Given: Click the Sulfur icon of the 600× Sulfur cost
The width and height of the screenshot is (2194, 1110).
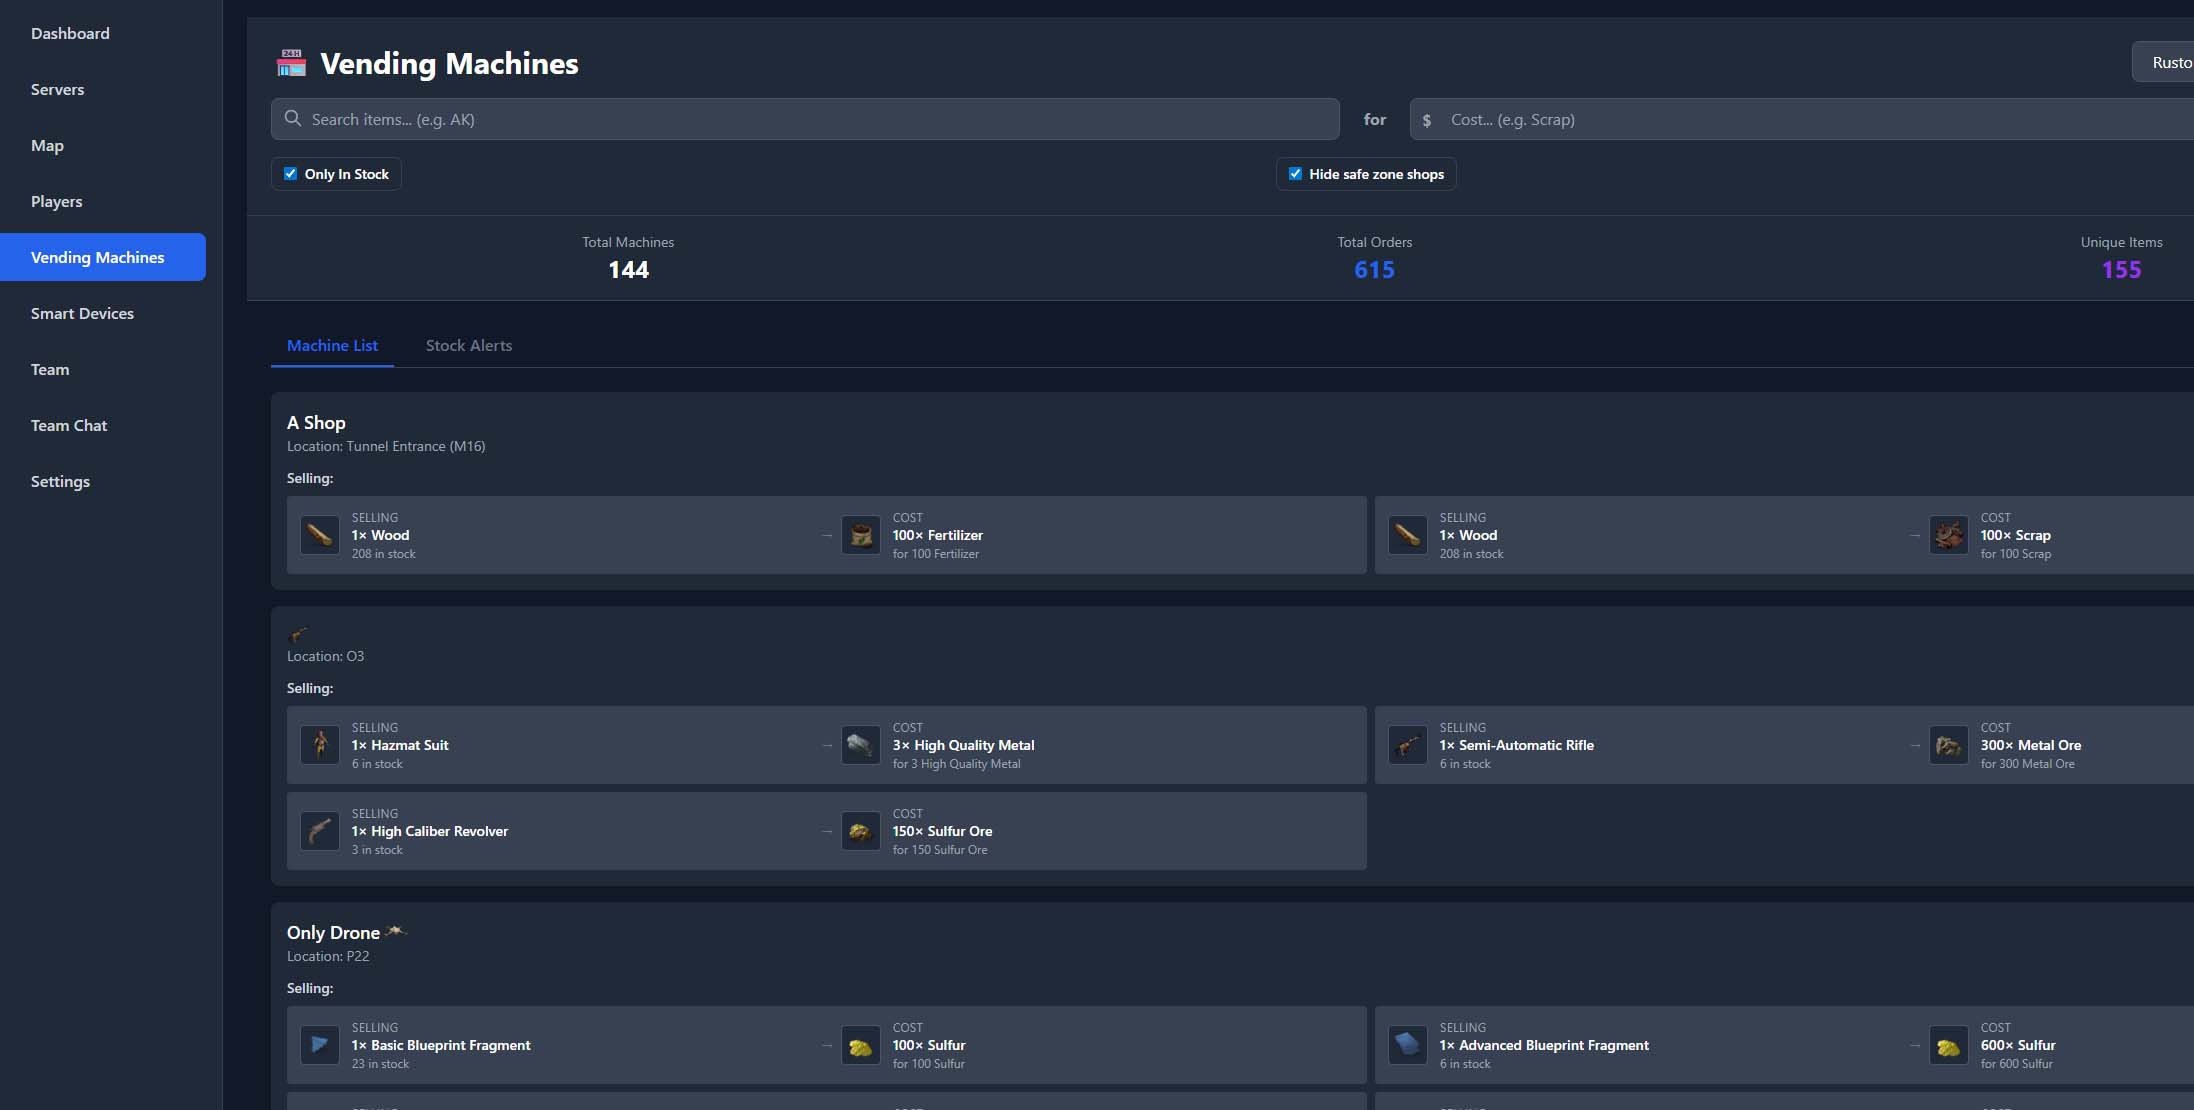Looking at the screenshot, I should 1949,1045.
